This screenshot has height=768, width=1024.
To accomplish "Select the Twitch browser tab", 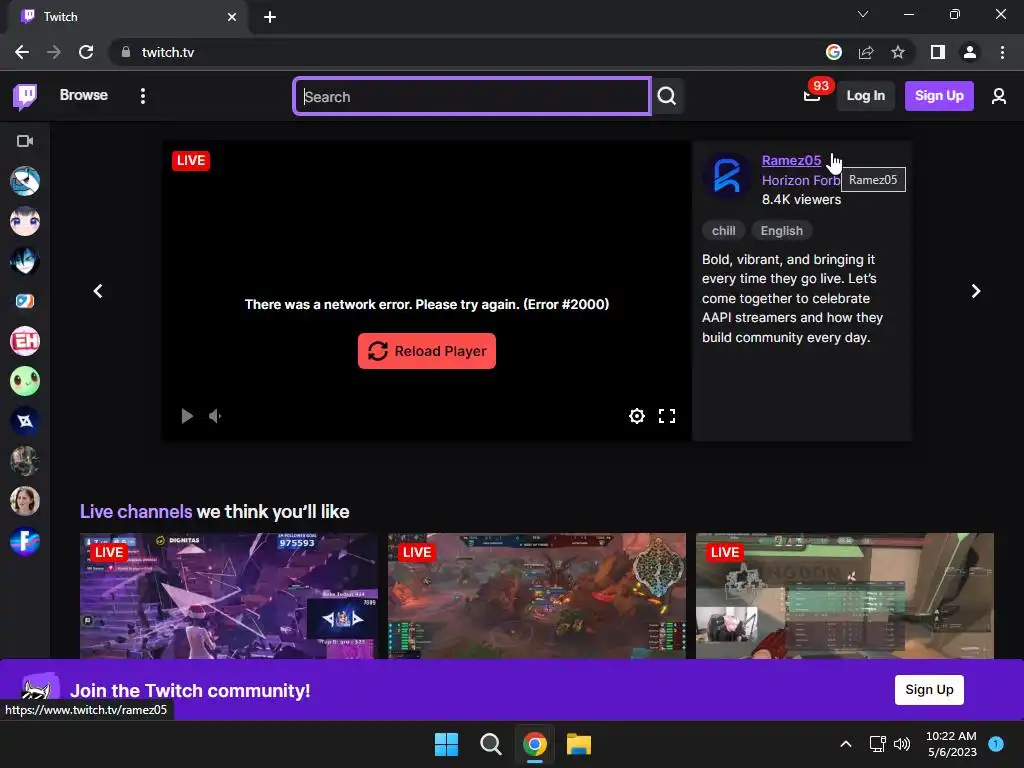I will tap(127, 17).
